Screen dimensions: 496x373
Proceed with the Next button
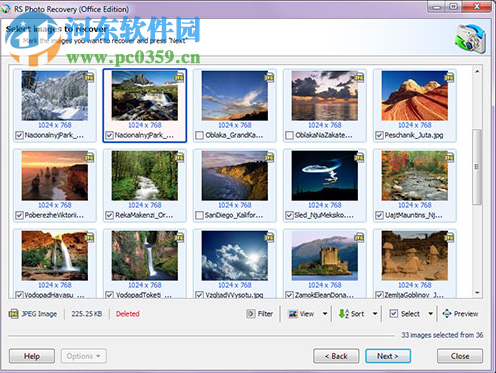[x=388, y=356]
